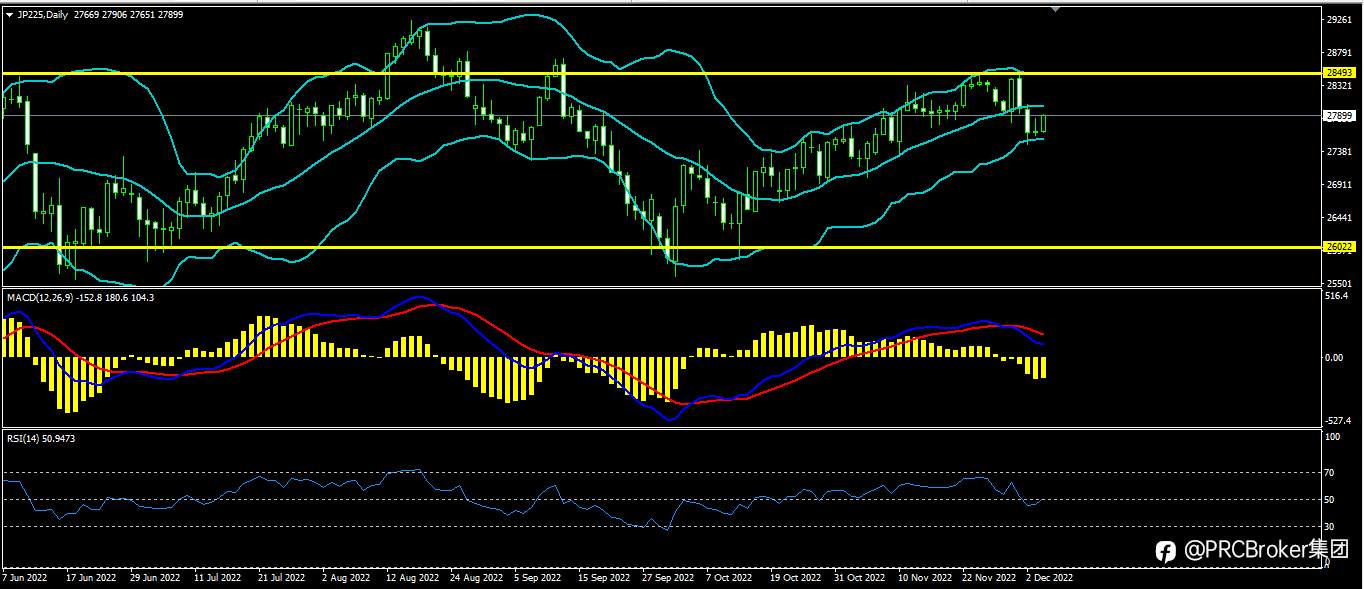Click the 2 Aug 2022 date label
Viewport: 1364px width, 589px height.
(x=346, y=577)
